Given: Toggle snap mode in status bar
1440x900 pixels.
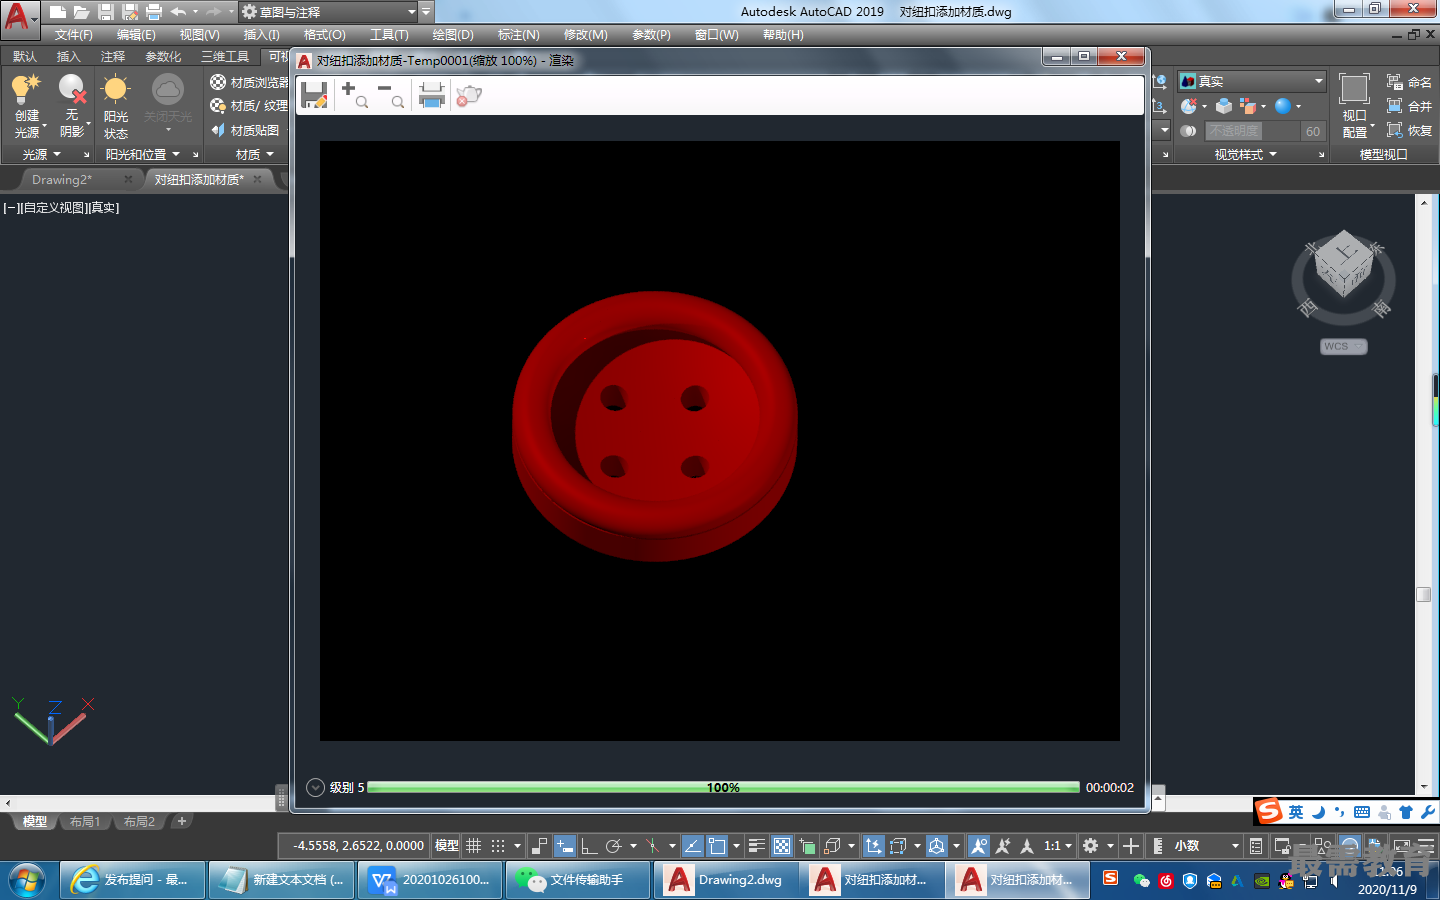Looking at the screenshot, I should pos(498,845).
